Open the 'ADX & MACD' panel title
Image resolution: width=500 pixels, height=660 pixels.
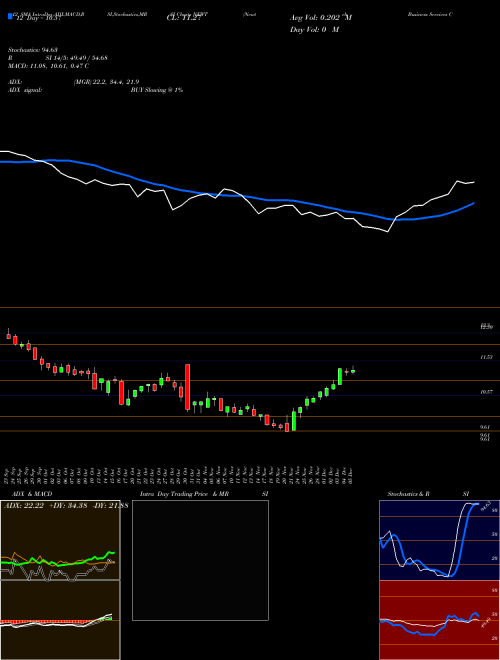coord(32,494)
